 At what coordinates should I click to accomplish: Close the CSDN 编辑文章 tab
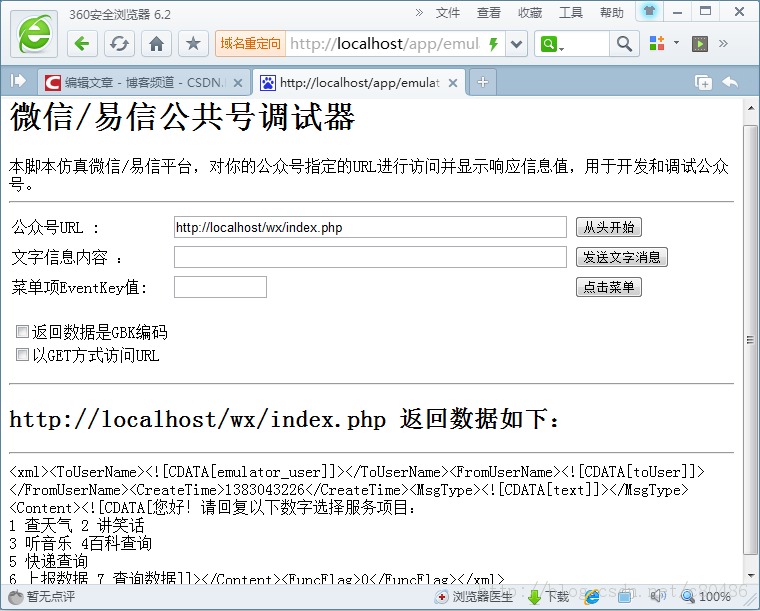238,83
